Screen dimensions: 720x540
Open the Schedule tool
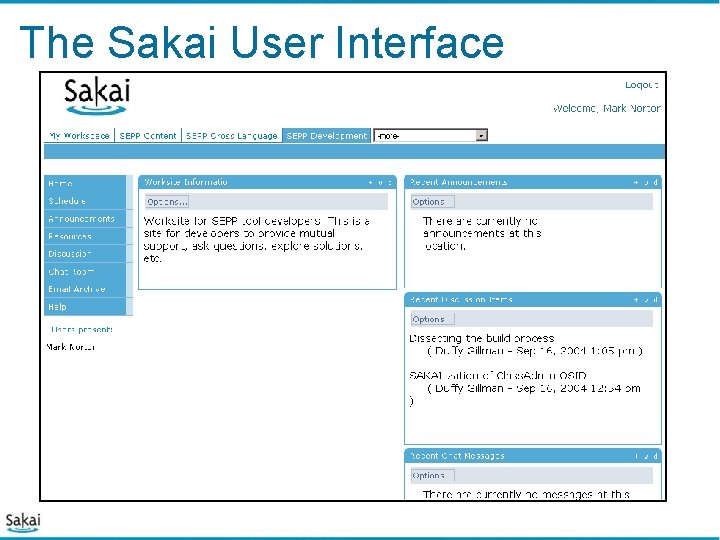(85, 201)
